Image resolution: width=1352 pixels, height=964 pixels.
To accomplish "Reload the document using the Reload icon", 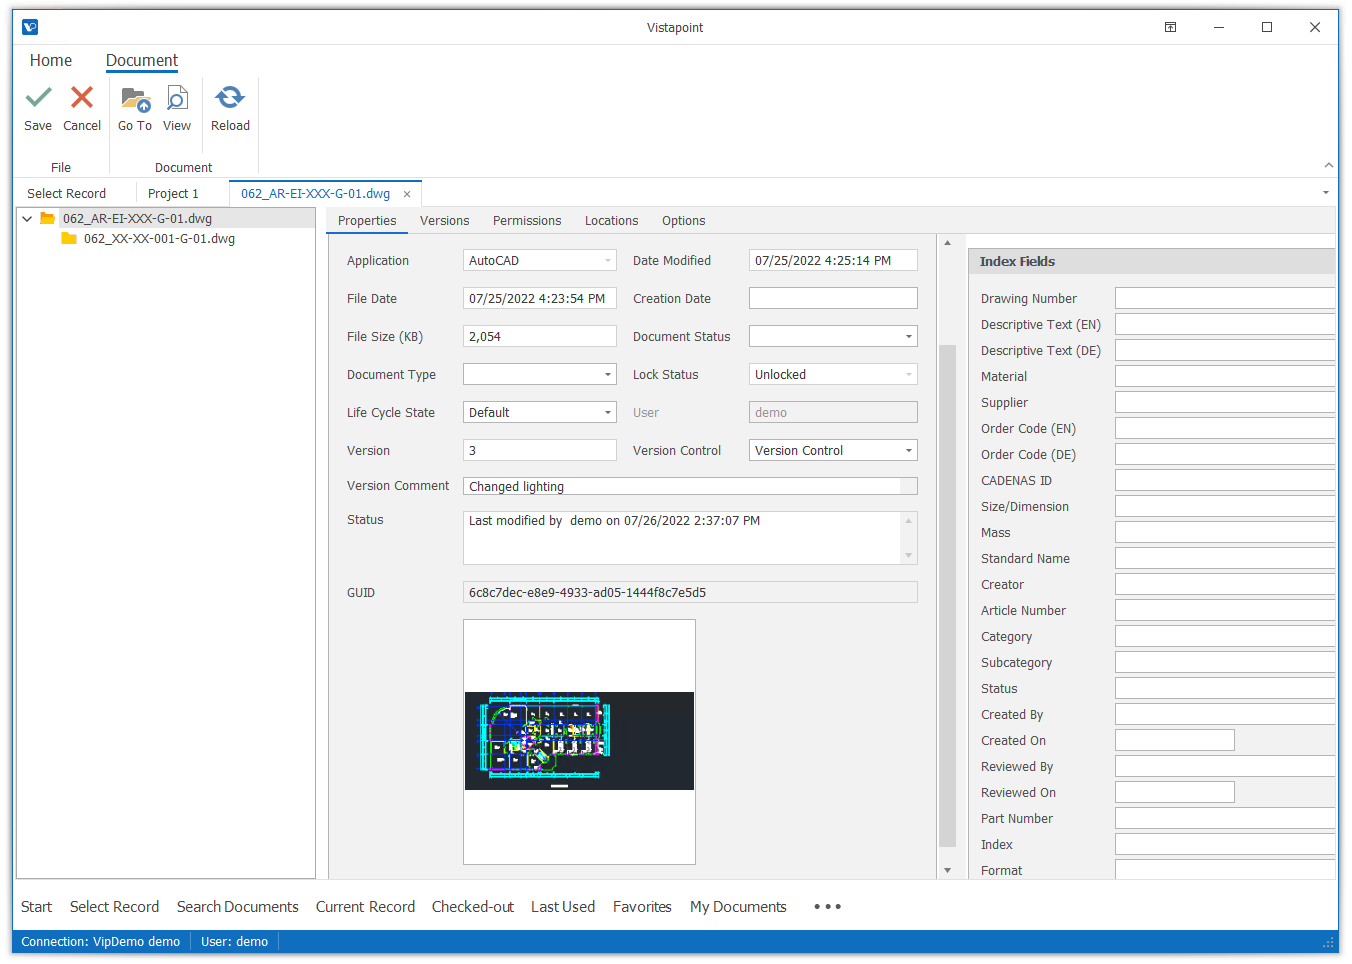I will click(230, 100).
